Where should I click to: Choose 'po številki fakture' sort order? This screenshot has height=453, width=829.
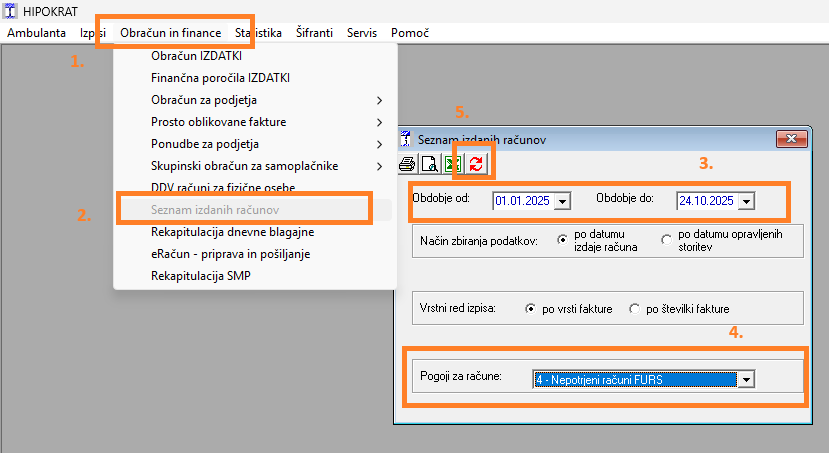(635, 310)
